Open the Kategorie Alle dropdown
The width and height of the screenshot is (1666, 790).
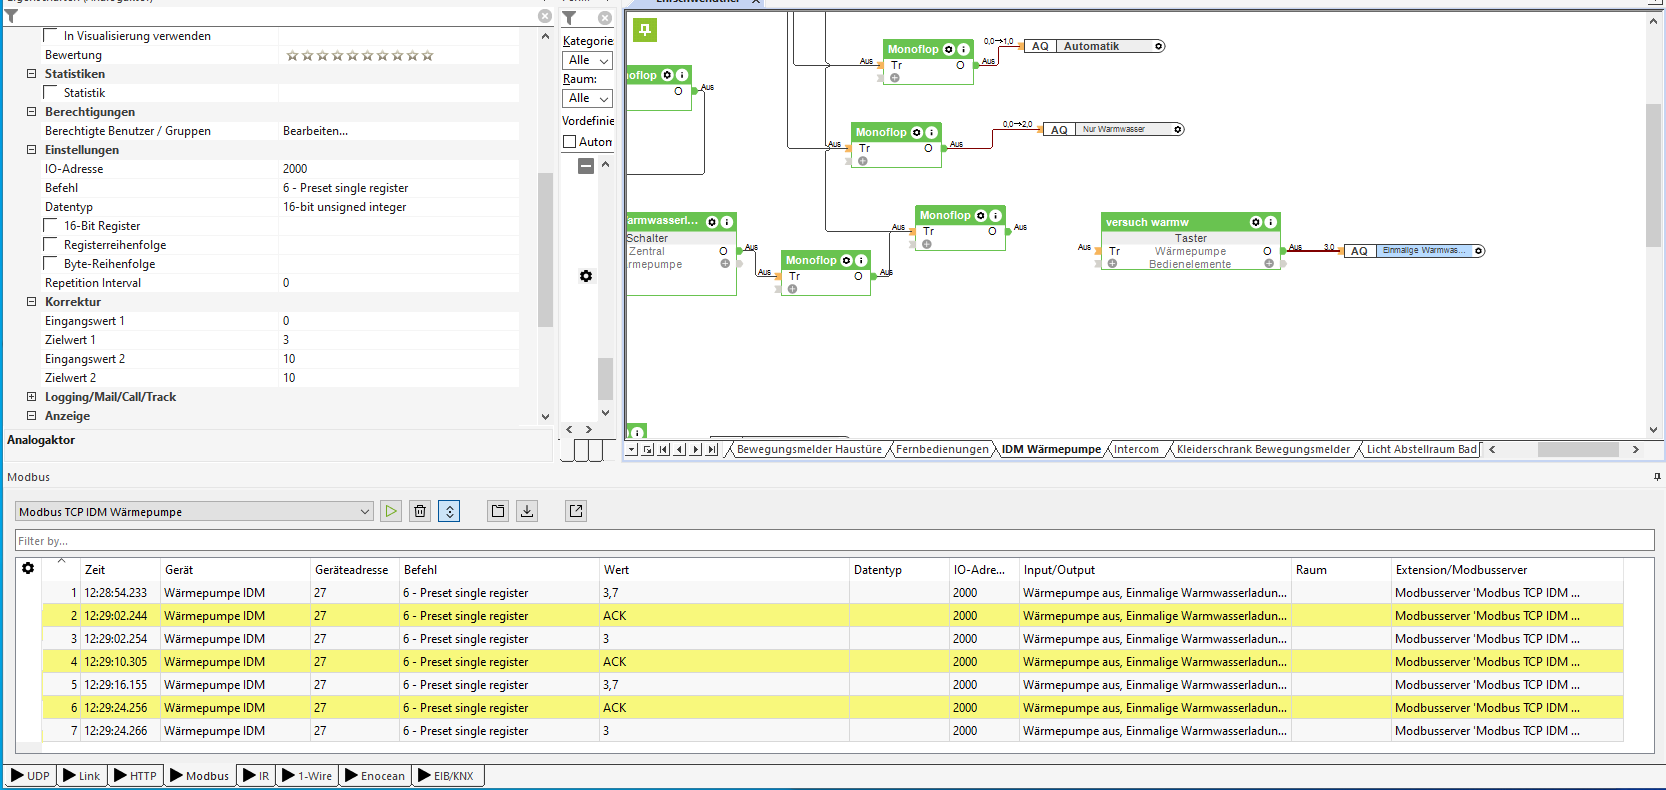[x=588, y=60]
